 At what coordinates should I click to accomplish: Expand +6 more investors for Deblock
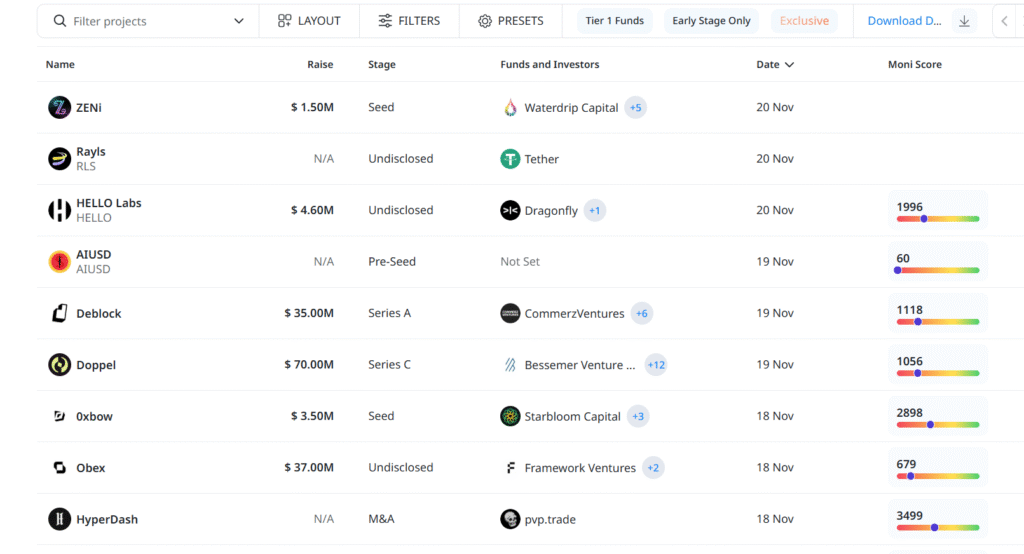642,314
